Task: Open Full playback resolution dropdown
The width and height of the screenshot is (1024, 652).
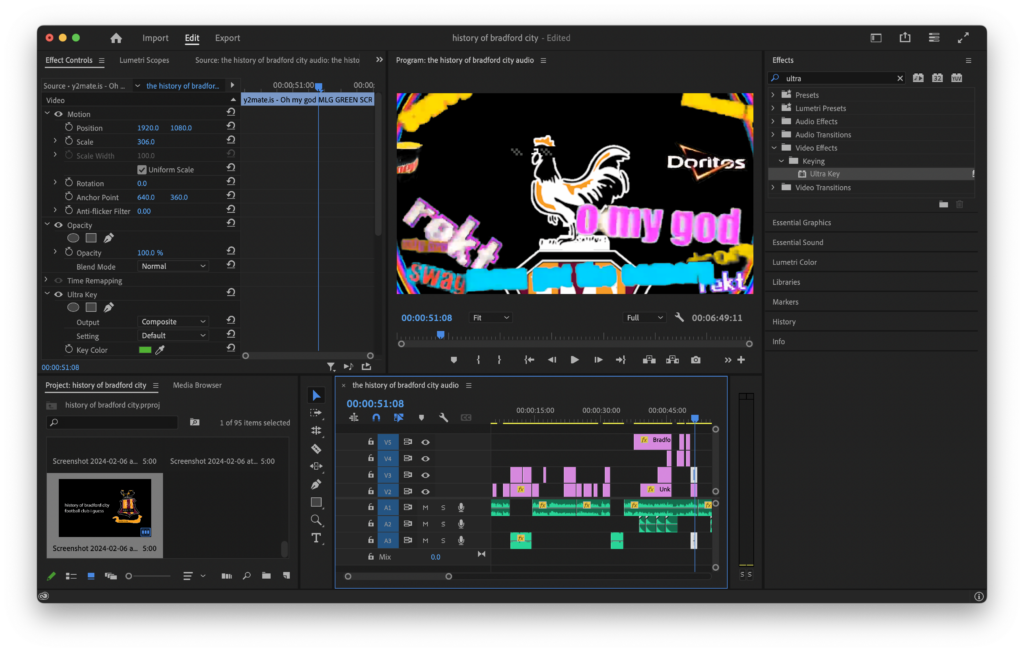Action: pos(644,318)
